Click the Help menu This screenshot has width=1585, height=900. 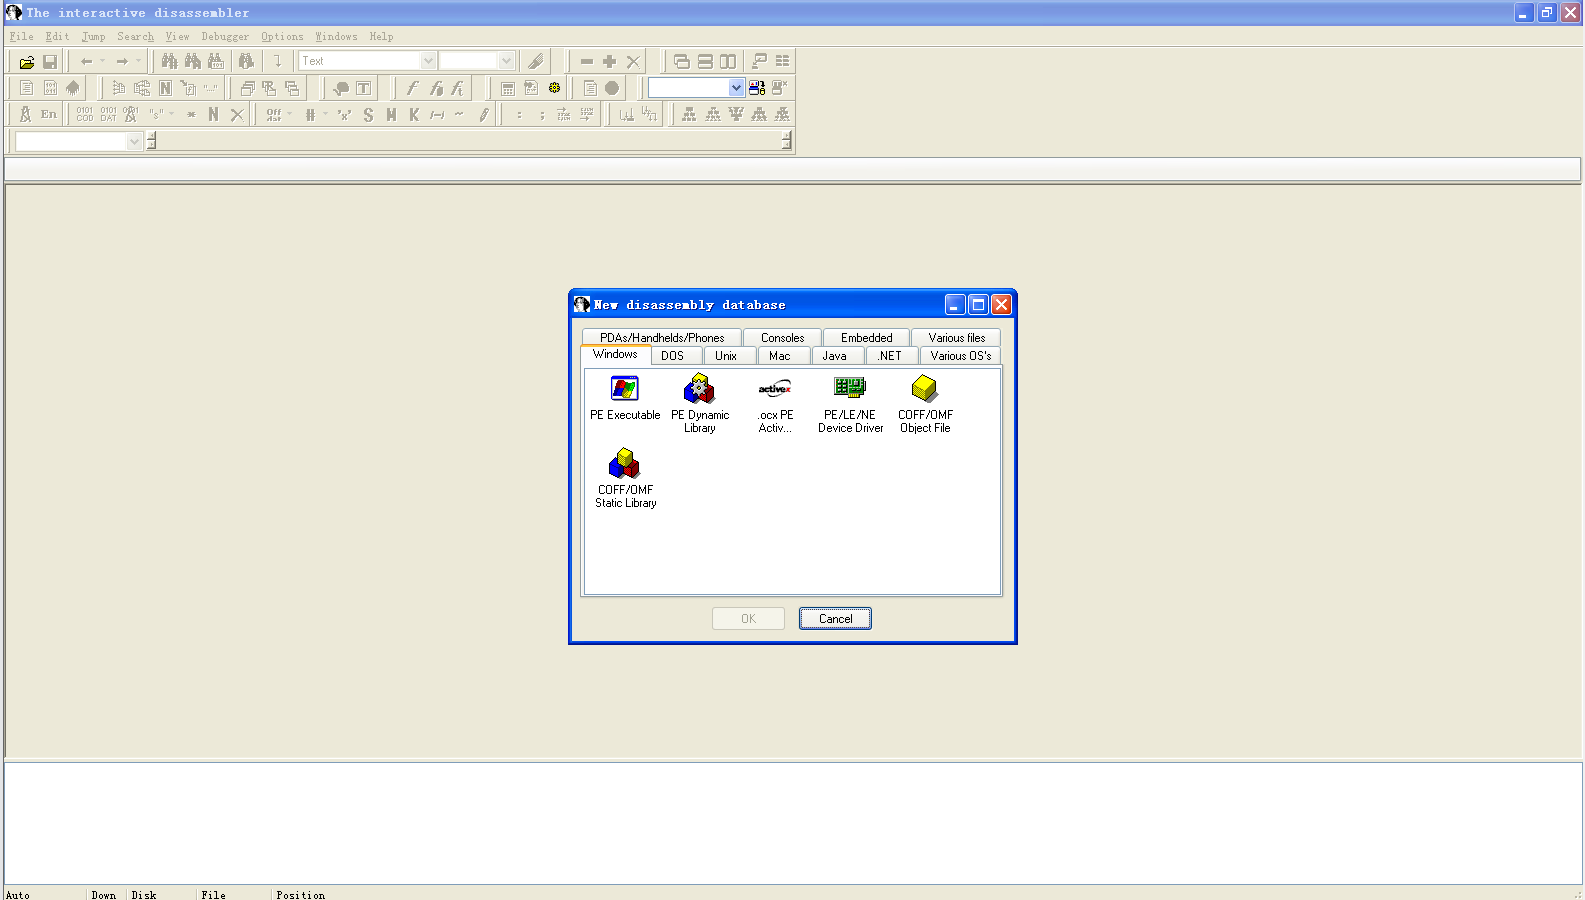[381, 36]
